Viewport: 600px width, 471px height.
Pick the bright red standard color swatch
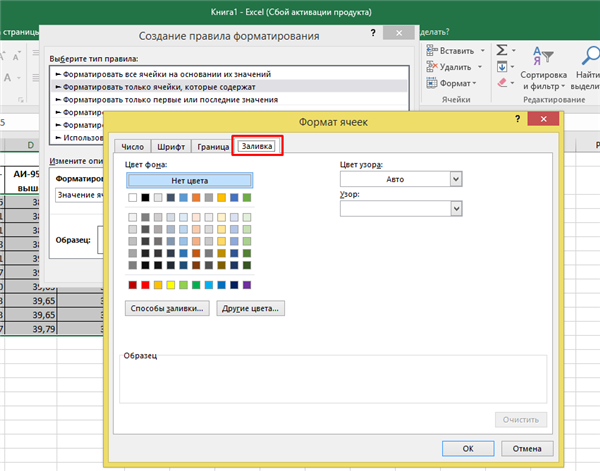145,285
